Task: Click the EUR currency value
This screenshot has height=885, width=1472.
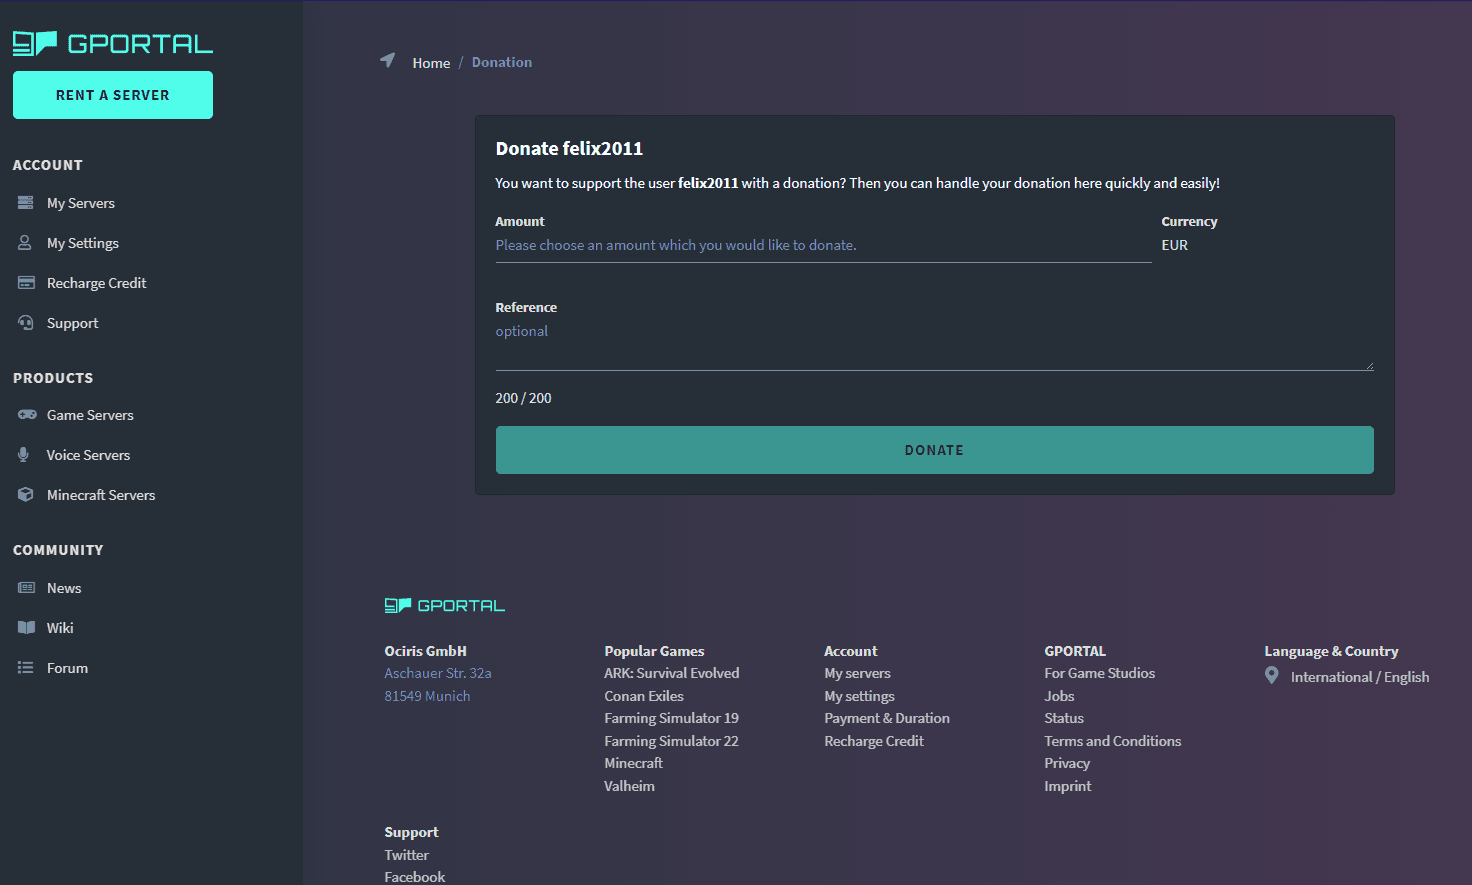Action: [1175, 245]
